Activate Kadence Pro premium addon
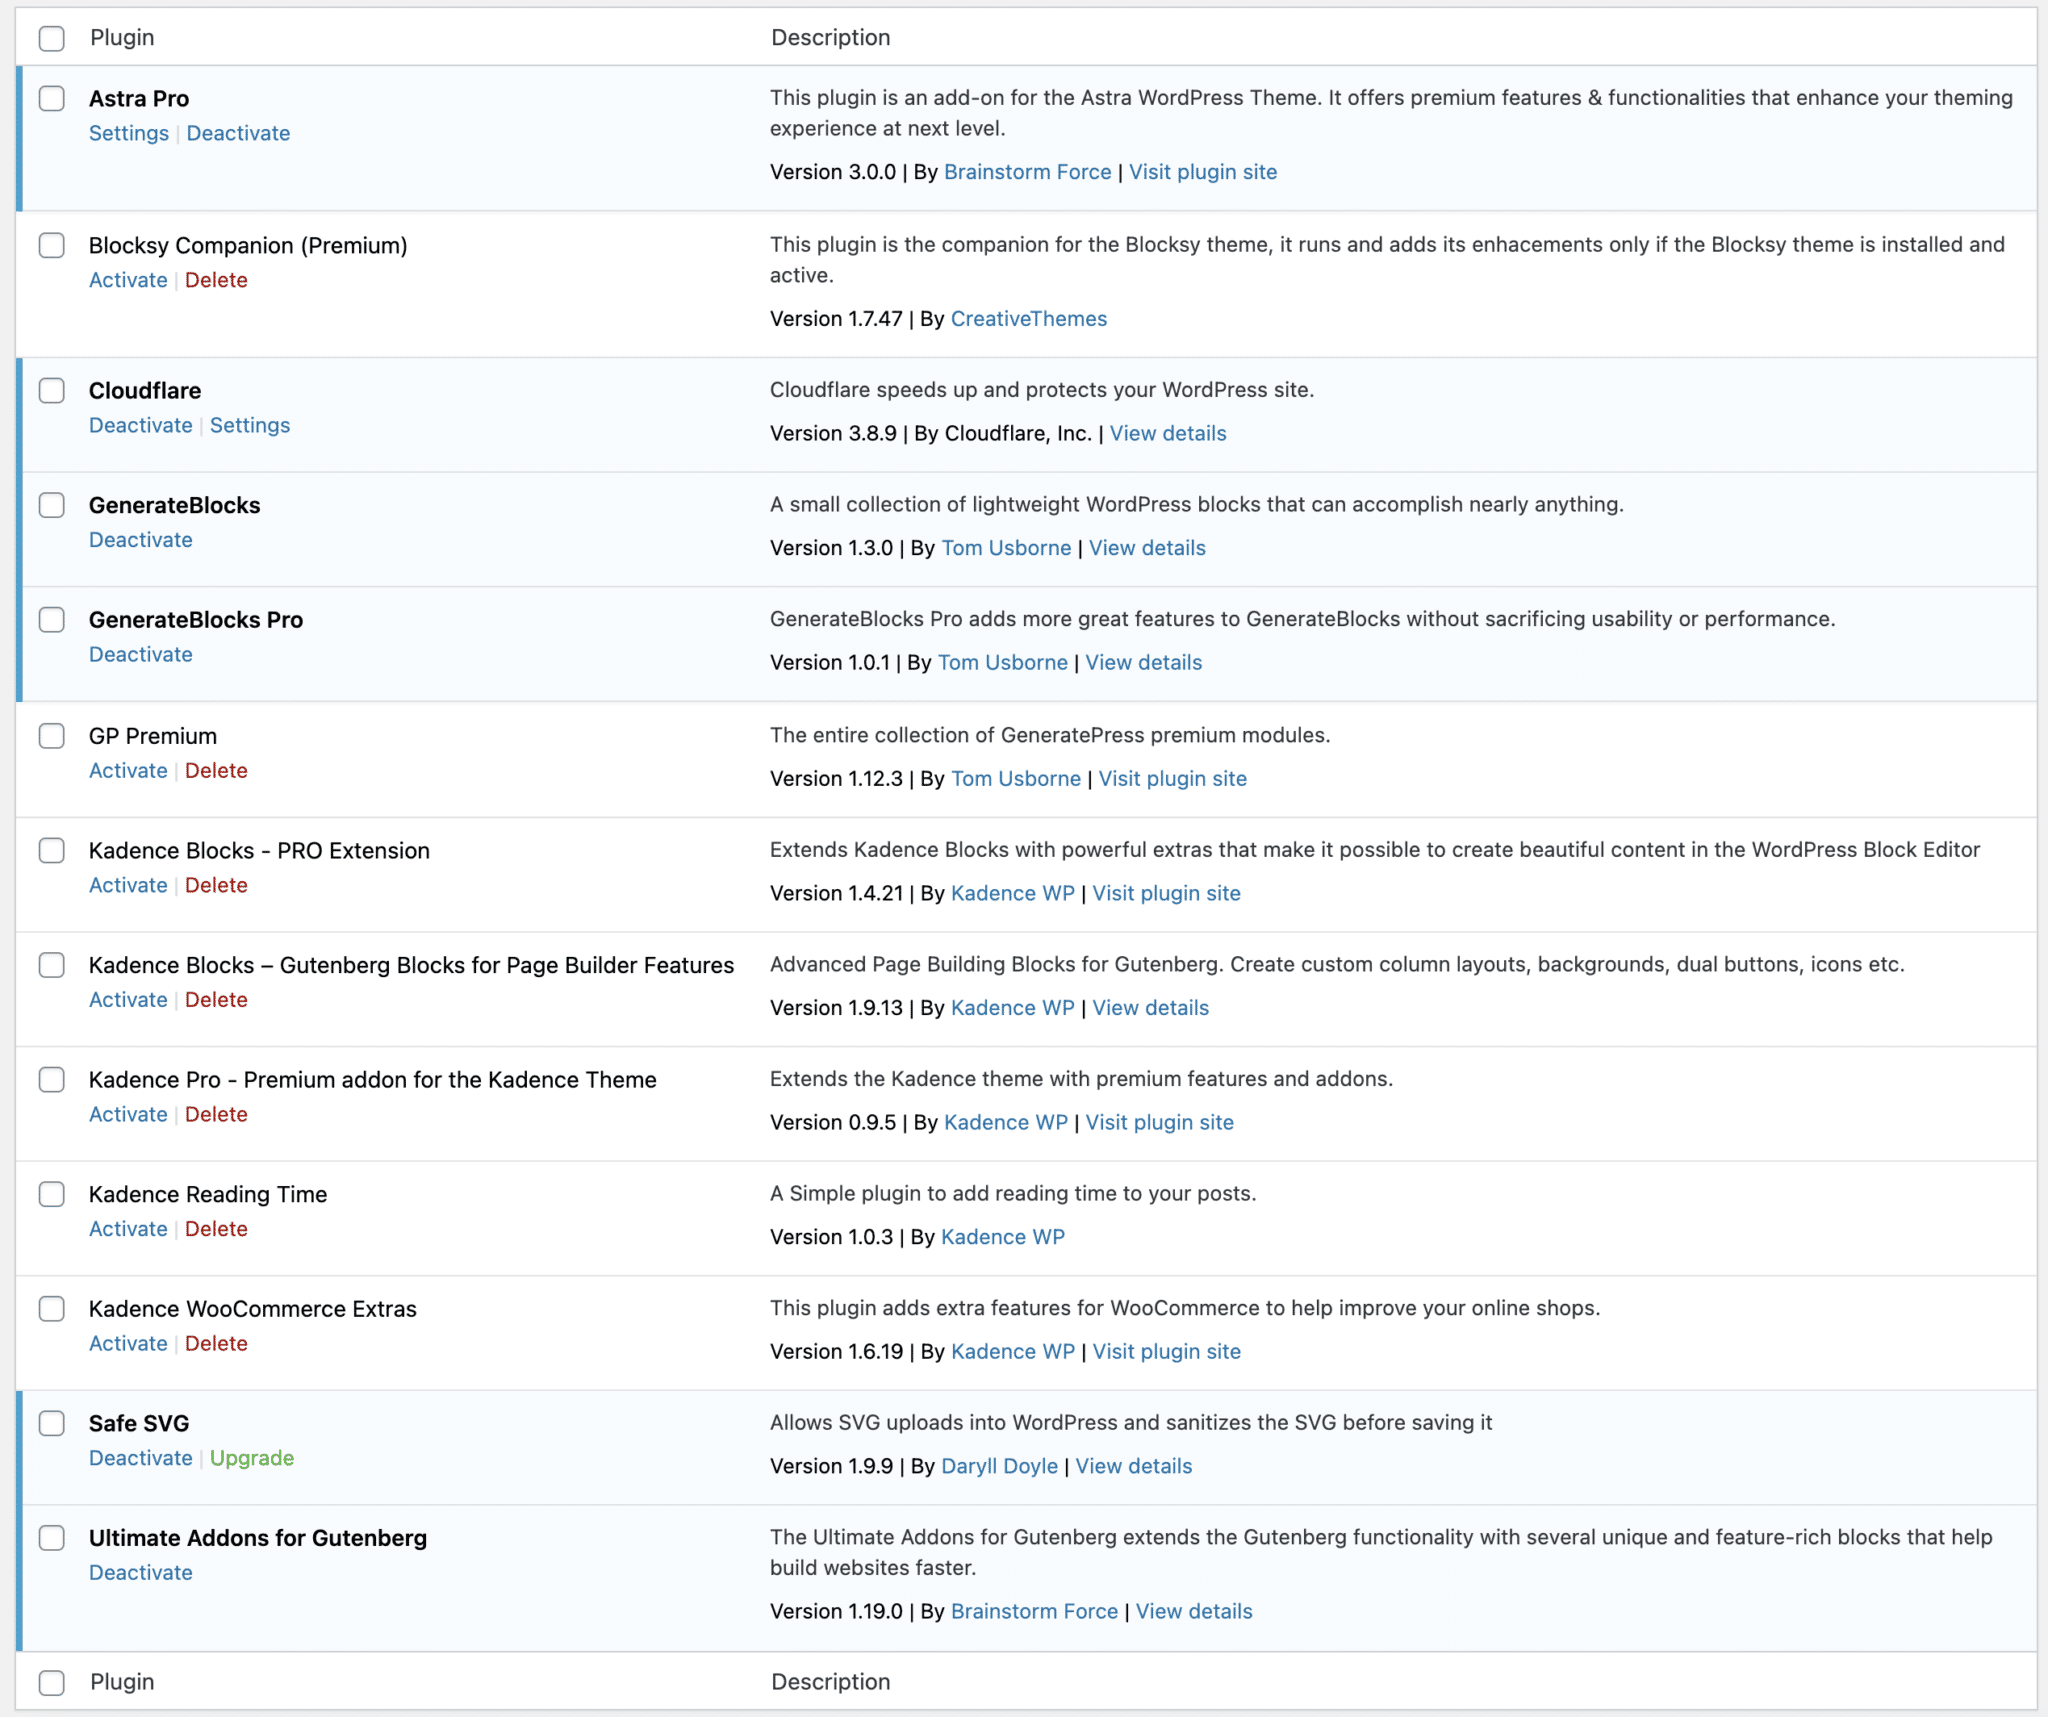 (128, 1114)
